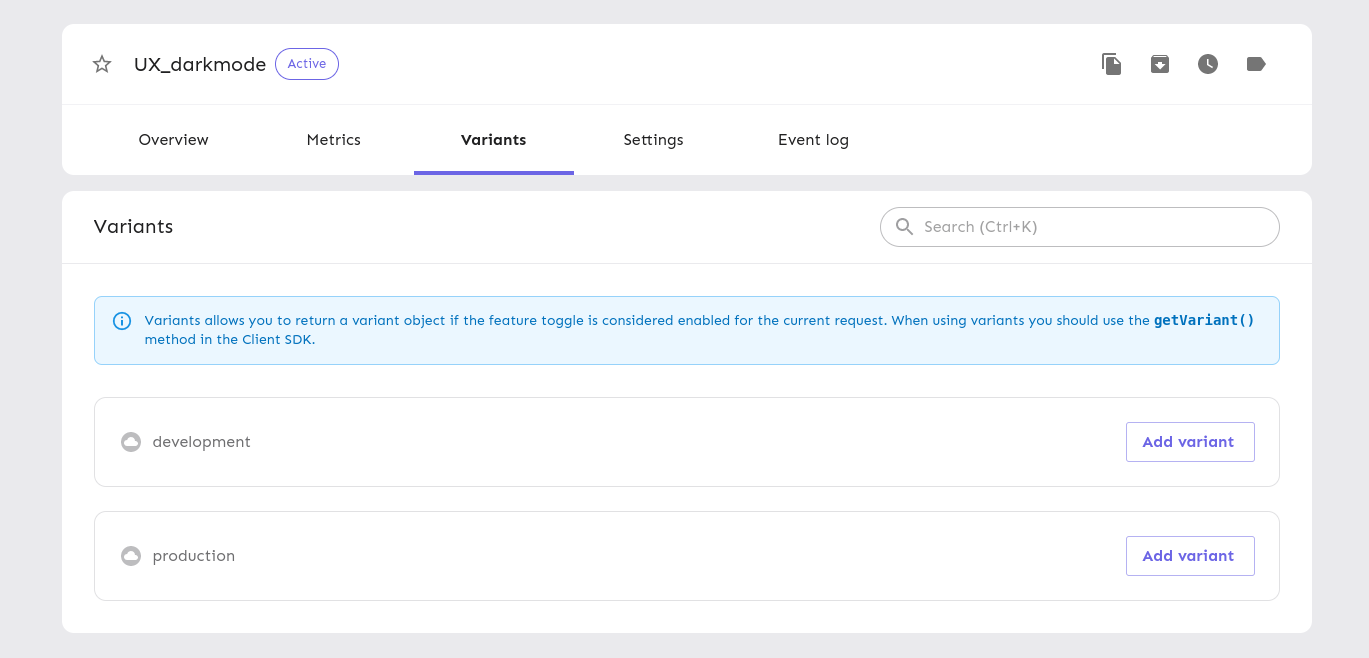The width and height of the screenshot is (1369, 658).
Task: Go to the Settings tab
Action: coord(653,140)
